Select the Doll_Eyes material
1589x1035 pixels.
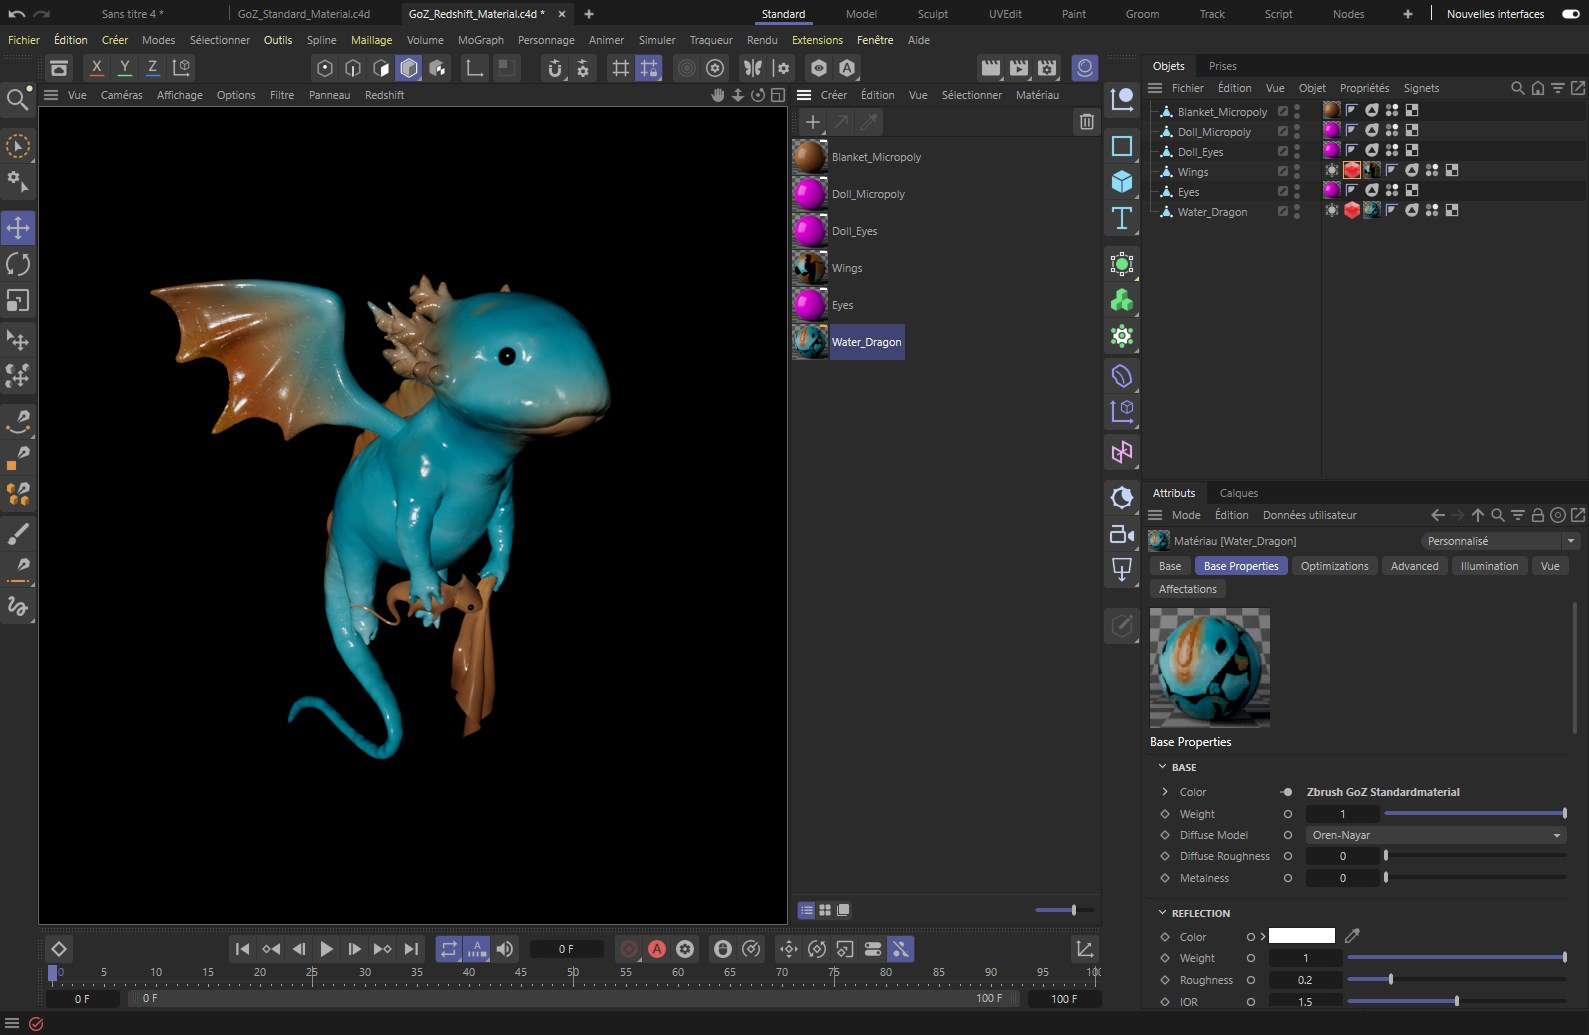(853, 231)
